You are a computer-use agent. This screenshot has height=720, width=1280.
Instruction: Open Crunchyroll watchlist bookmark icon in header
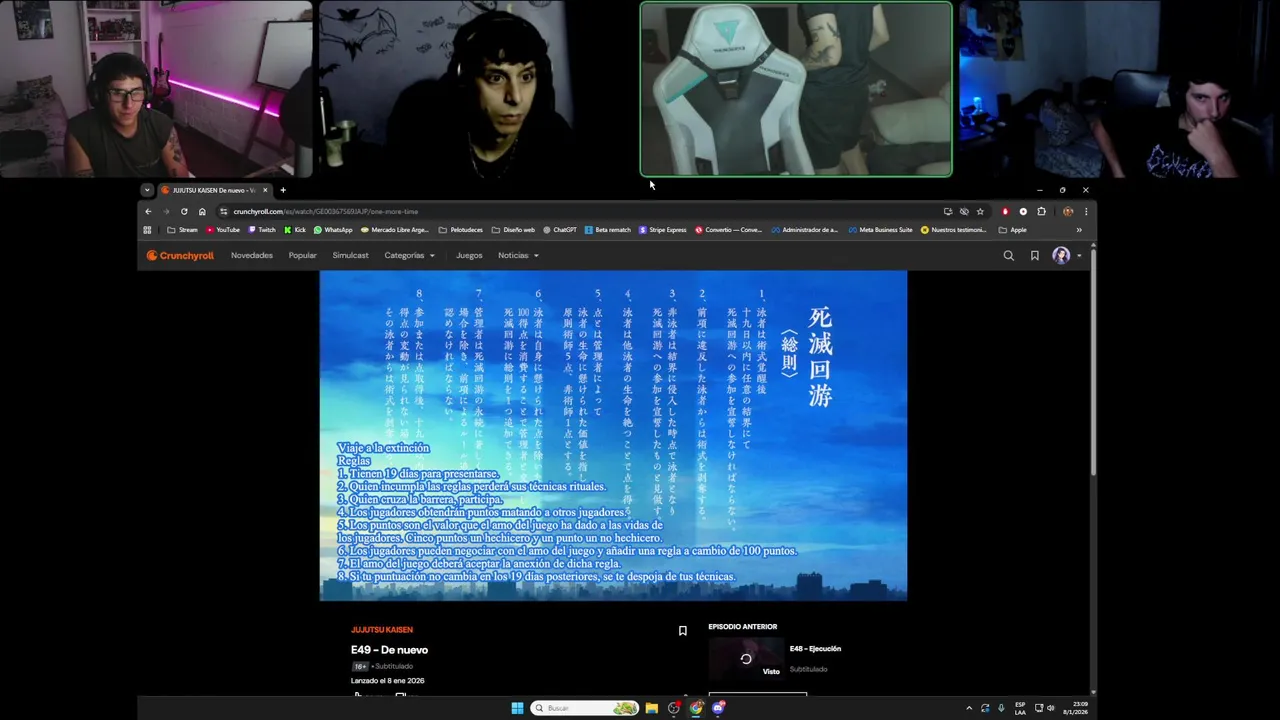[x=1034, y=256]
